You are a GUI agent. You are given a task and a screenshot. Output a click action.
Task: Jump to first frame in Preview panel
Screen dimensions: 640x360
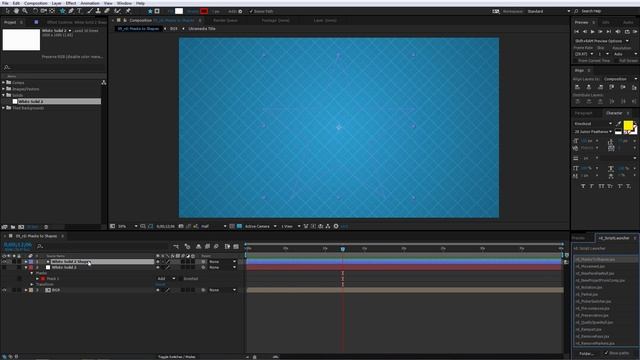(x=577, y=31)
